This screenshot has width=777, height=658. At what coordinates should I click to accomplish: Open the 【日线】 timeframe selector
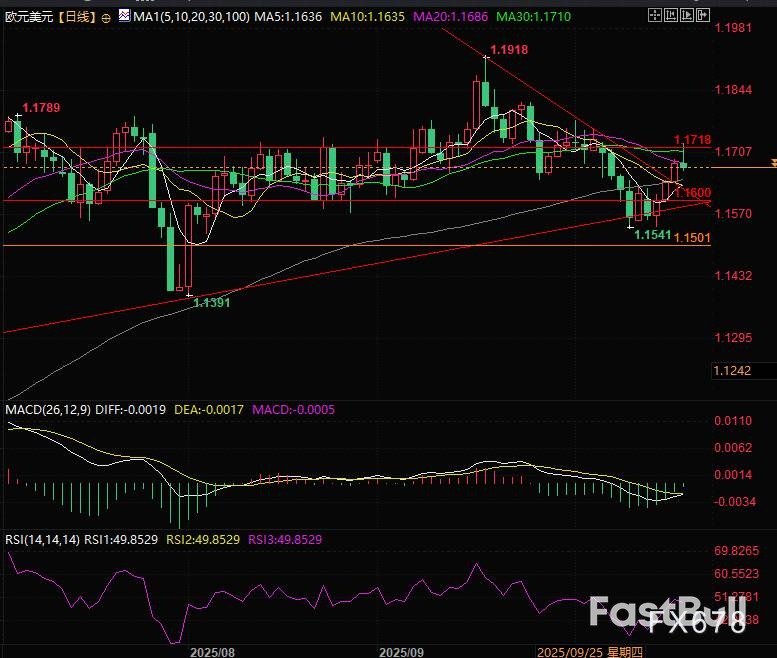click(x=77, y=17)
